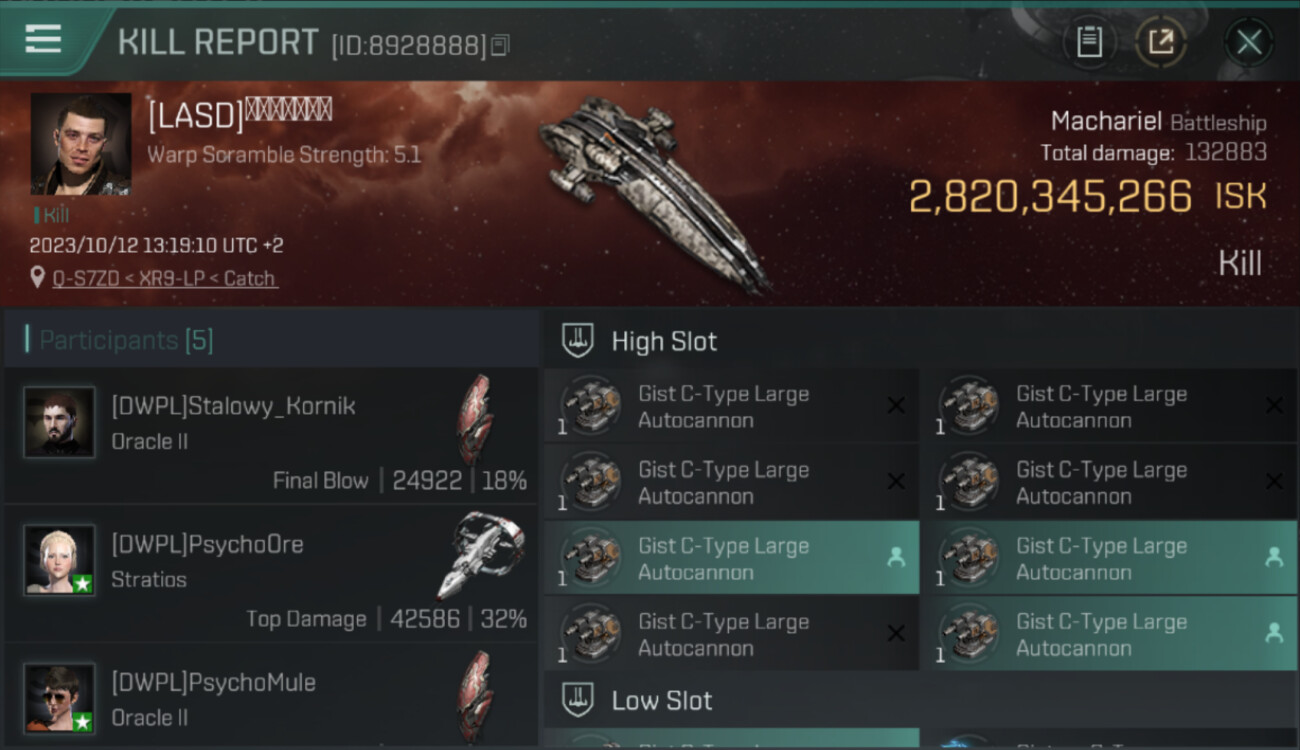Close the kill report window
The width and height of the screenshot is (1300, 750).
click(x=1249, y=42)
